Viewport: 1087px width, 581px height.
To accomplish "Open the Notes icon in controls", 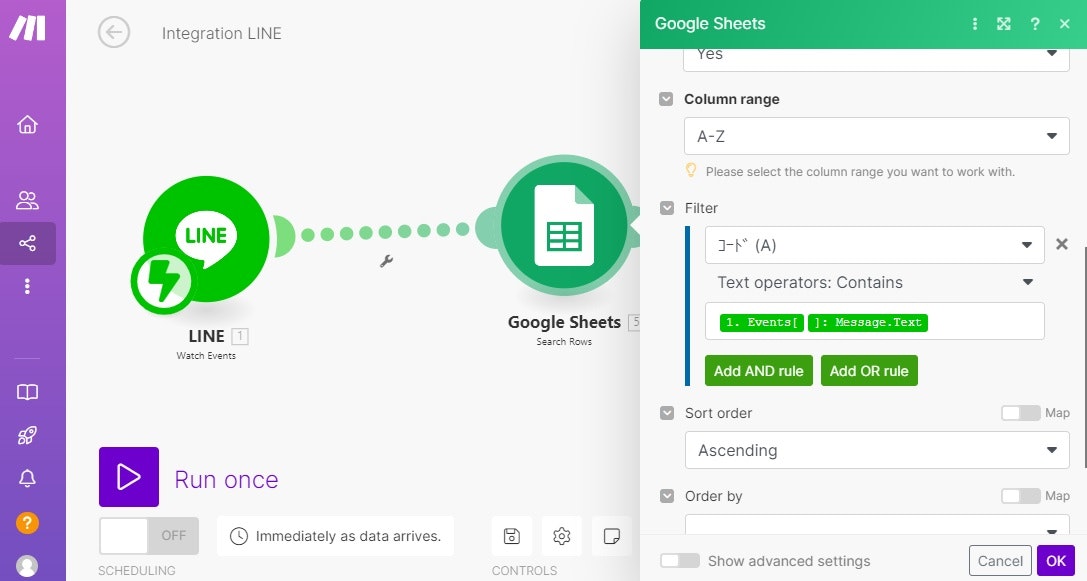I will pyautogui.click(x=611, y=536).
